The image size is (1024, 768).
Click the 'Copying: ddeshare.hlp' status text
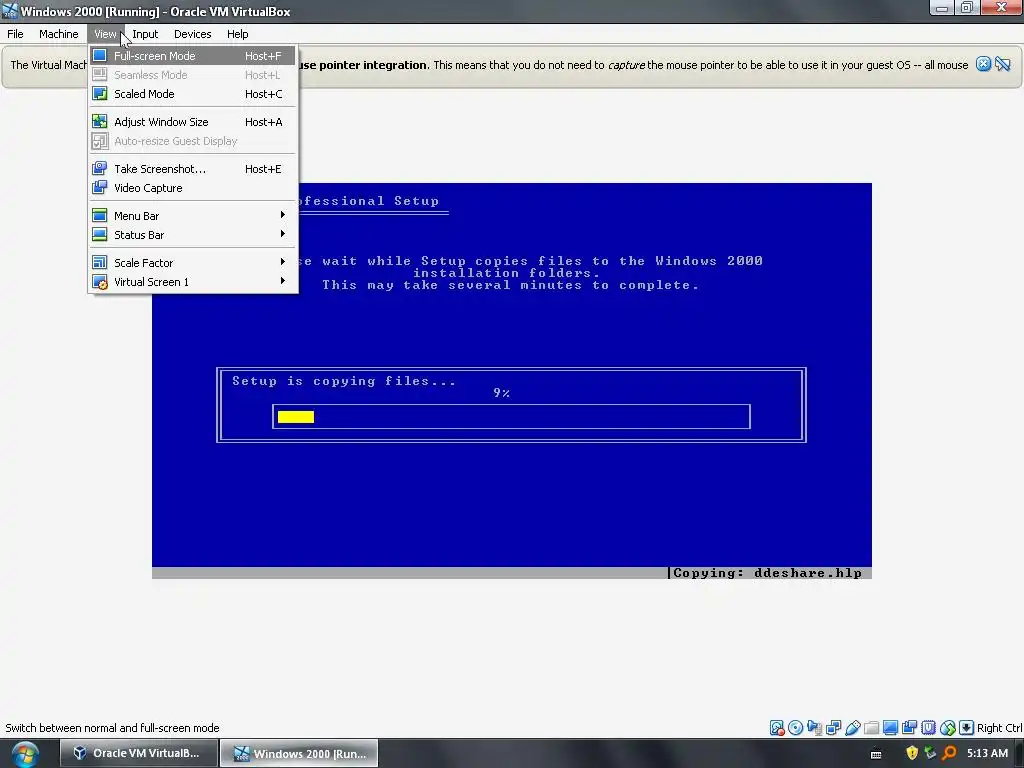(767, 573)
